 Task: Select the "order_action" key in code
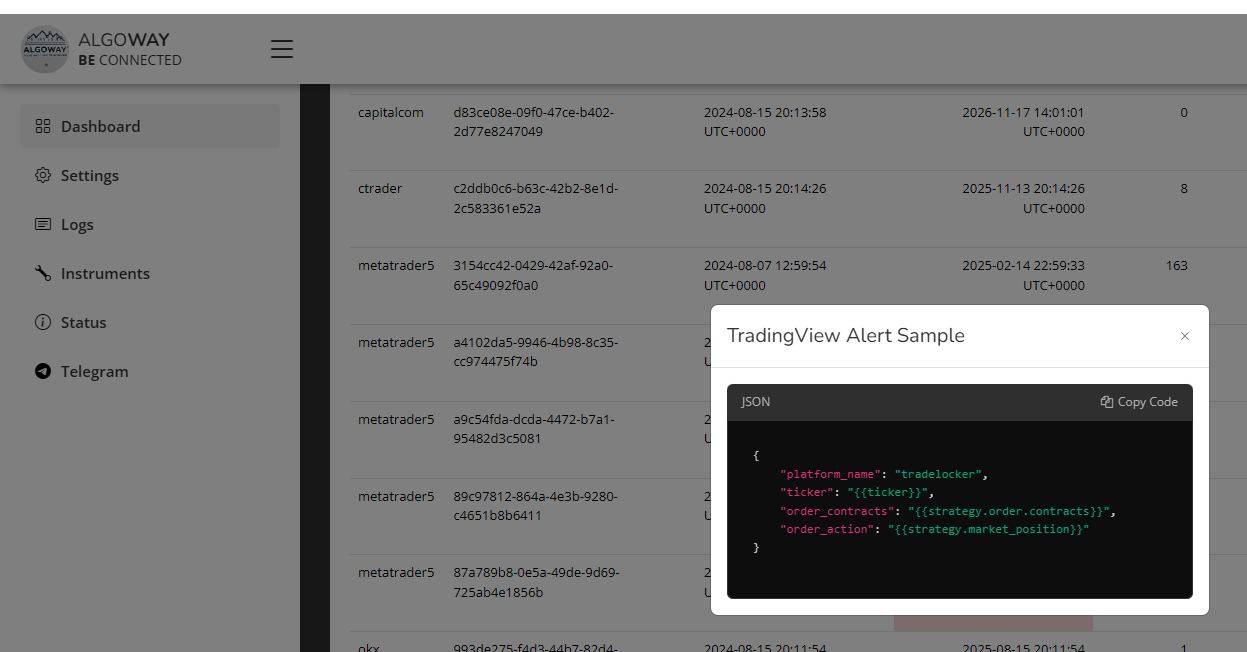click(830, 529)
